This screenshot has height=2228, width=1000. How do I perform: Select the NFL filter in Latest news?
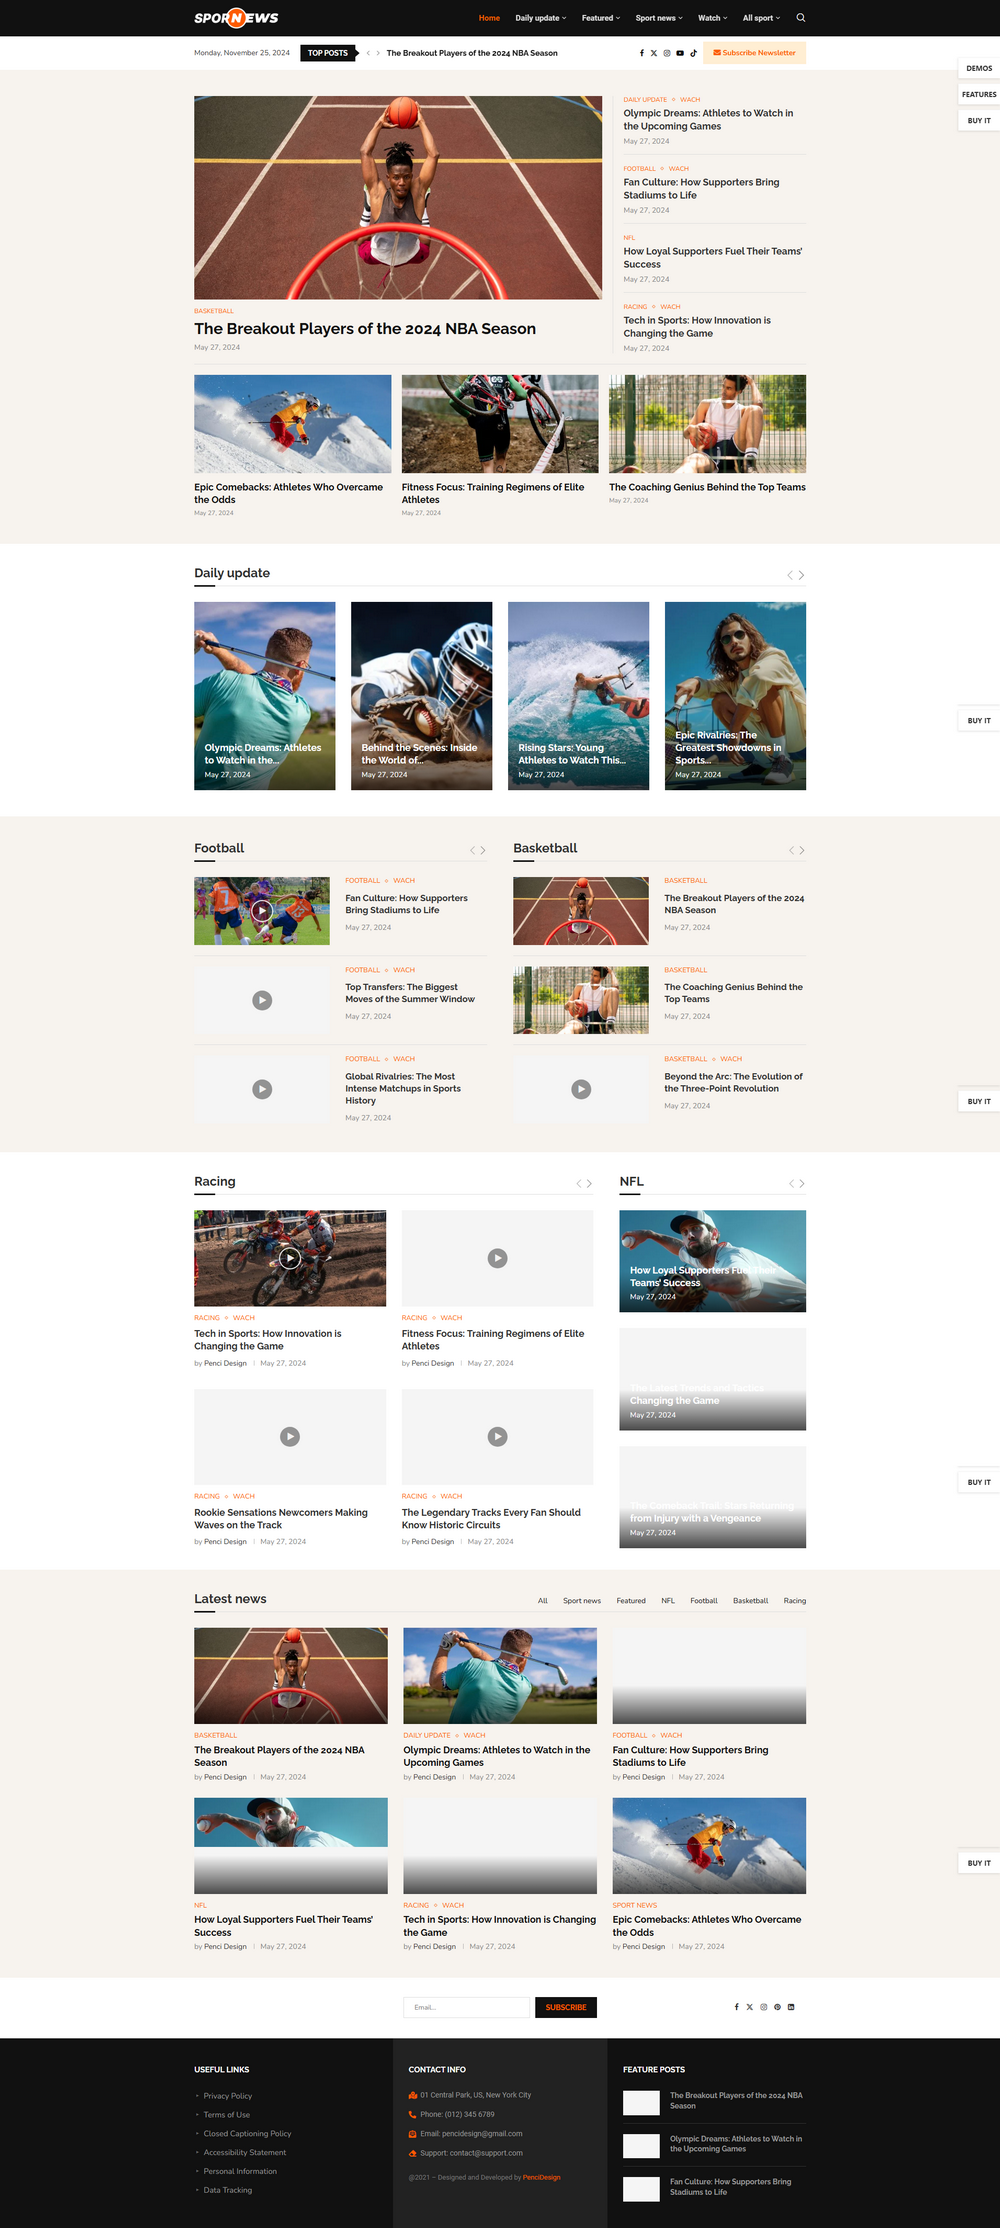pos(667,1601)
